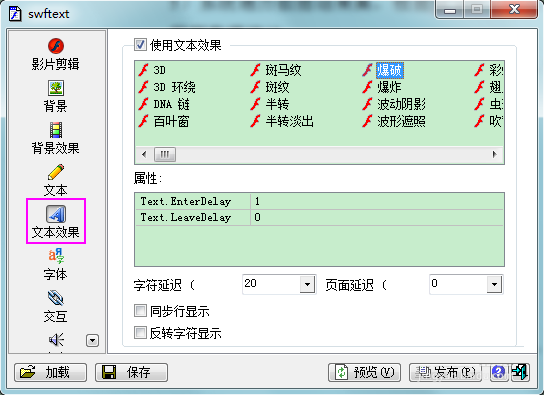Click the effects list scrollbar thumb

point(165,154)
